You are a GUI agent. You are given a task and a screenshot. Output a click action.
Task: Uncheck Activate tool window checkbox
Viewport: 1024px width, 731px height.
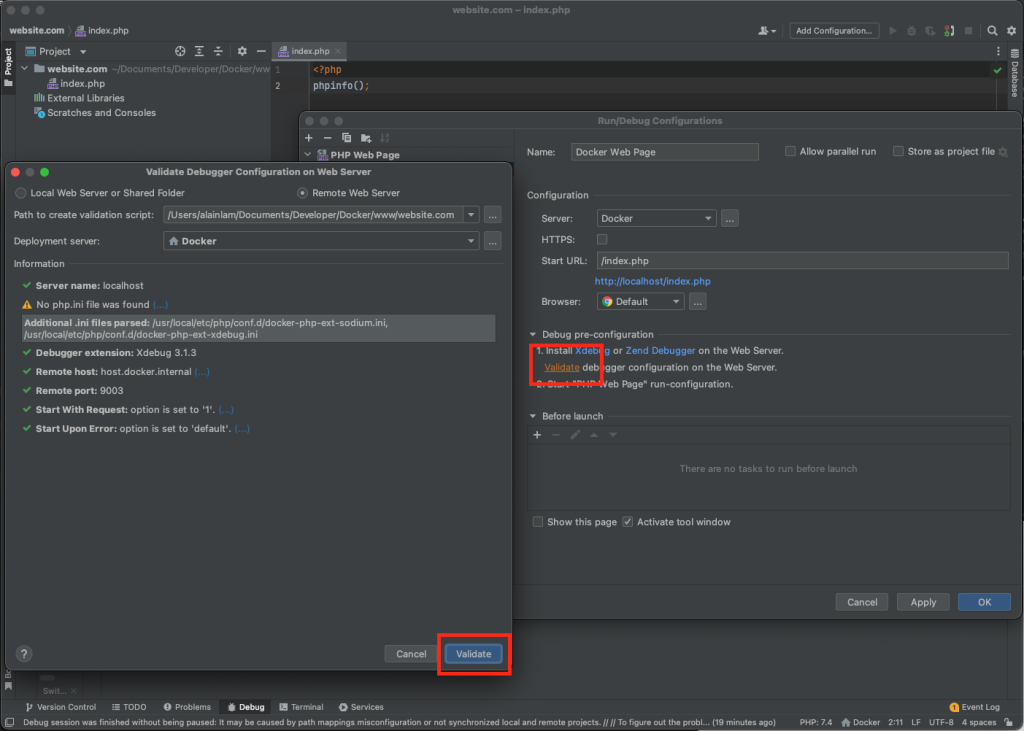click(628, 522)
